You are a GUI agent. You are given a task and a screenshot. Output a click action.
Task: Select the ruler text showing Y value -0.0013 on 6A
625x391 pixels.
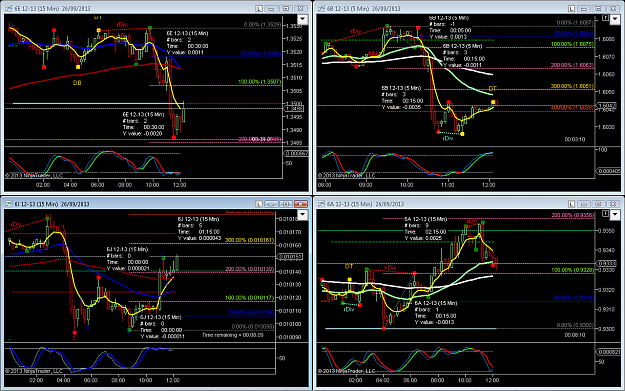[435, 312]
